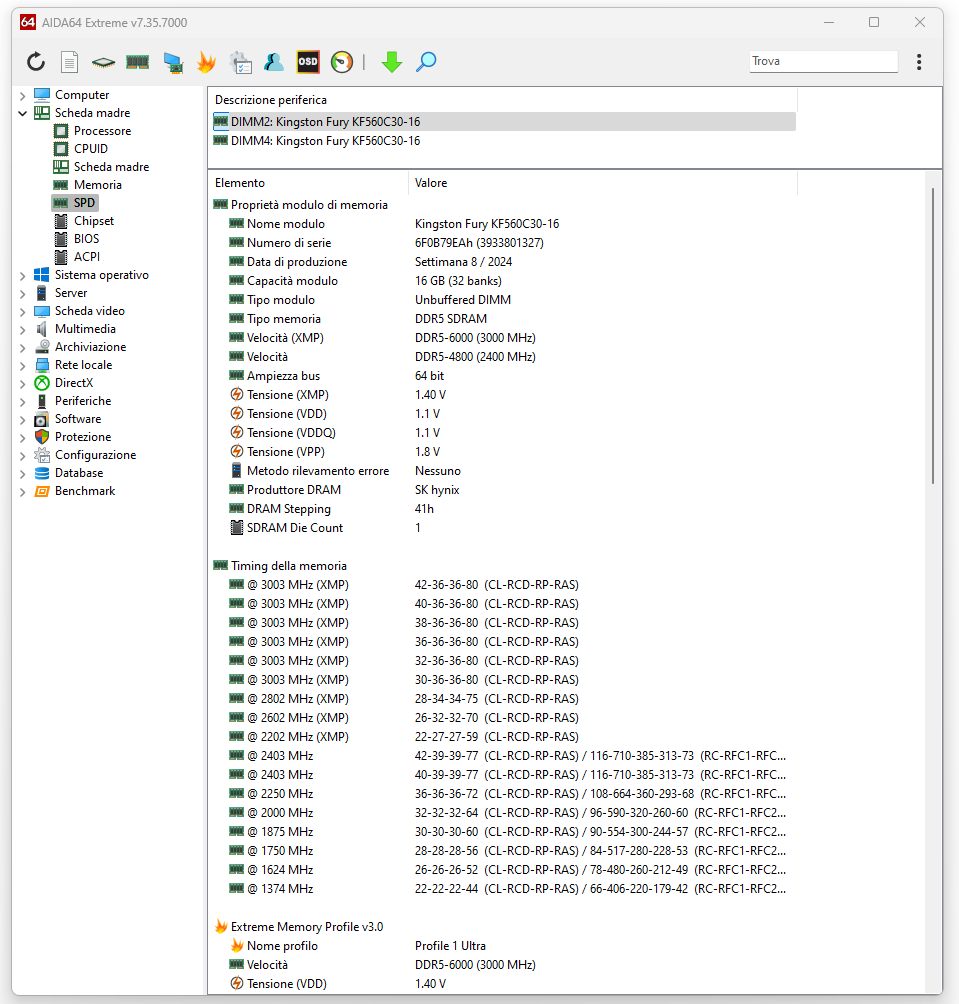The image size is (959, 1004).
Task: Open the BIOS tree item
Action: pyautogui.click(x=86, y=238)
